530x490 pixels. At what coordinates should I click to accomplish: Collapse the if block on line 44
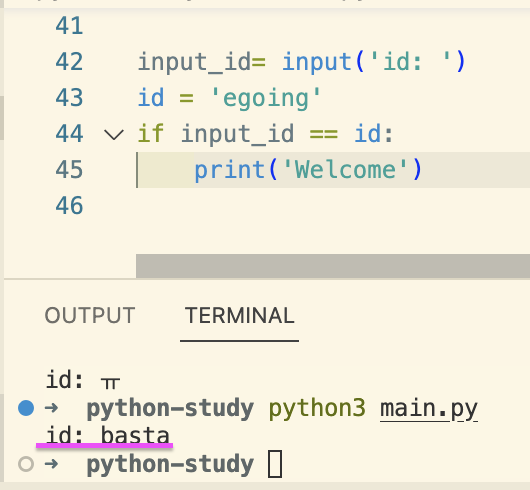(x=114, y=134)
